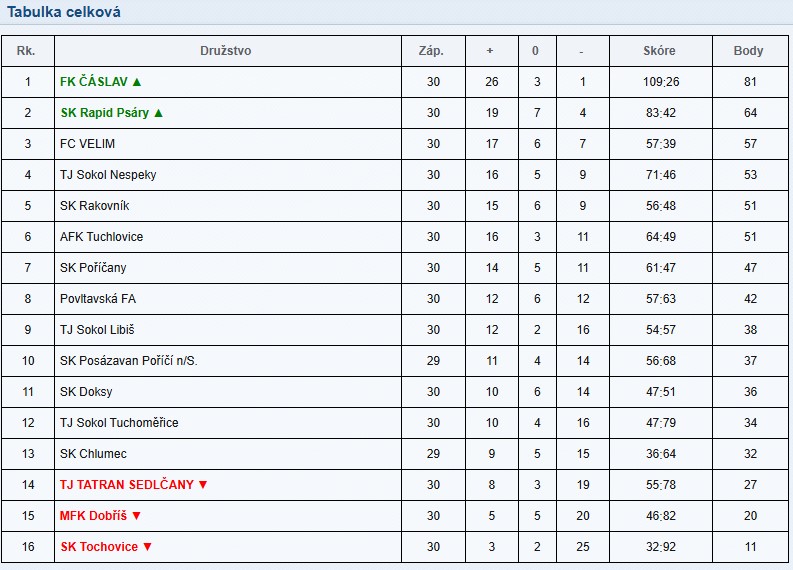The height and width of the screenshot is (570, 793).
Task: Click the Rk. rank column header
Action: pyautogui.click(x=26, y=51)
